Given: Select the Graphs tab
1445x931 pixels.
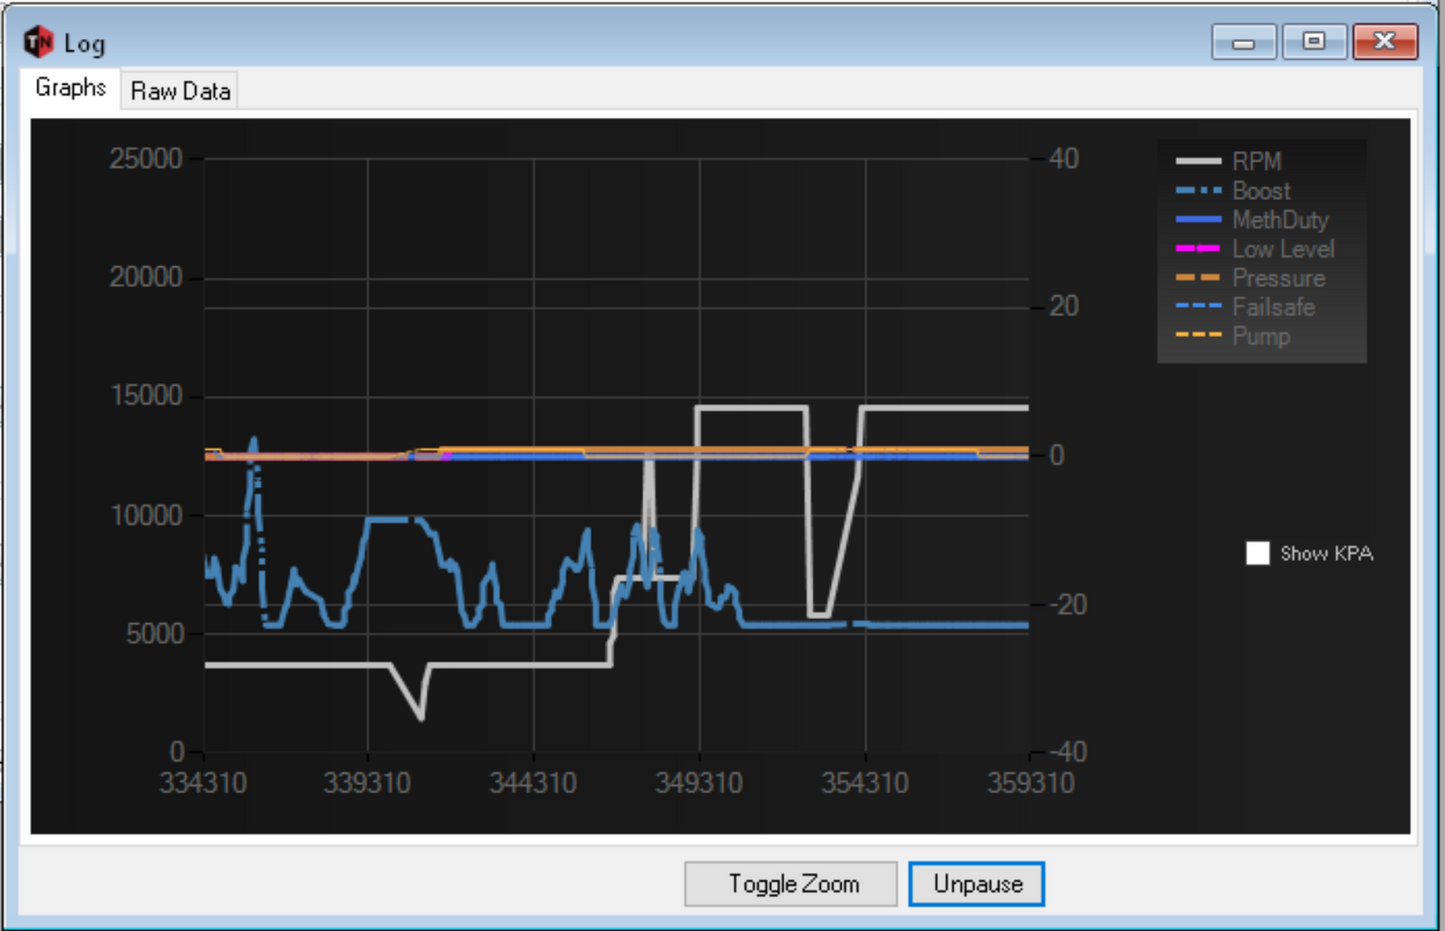Looking at the screenshot, I should [70, 88].
